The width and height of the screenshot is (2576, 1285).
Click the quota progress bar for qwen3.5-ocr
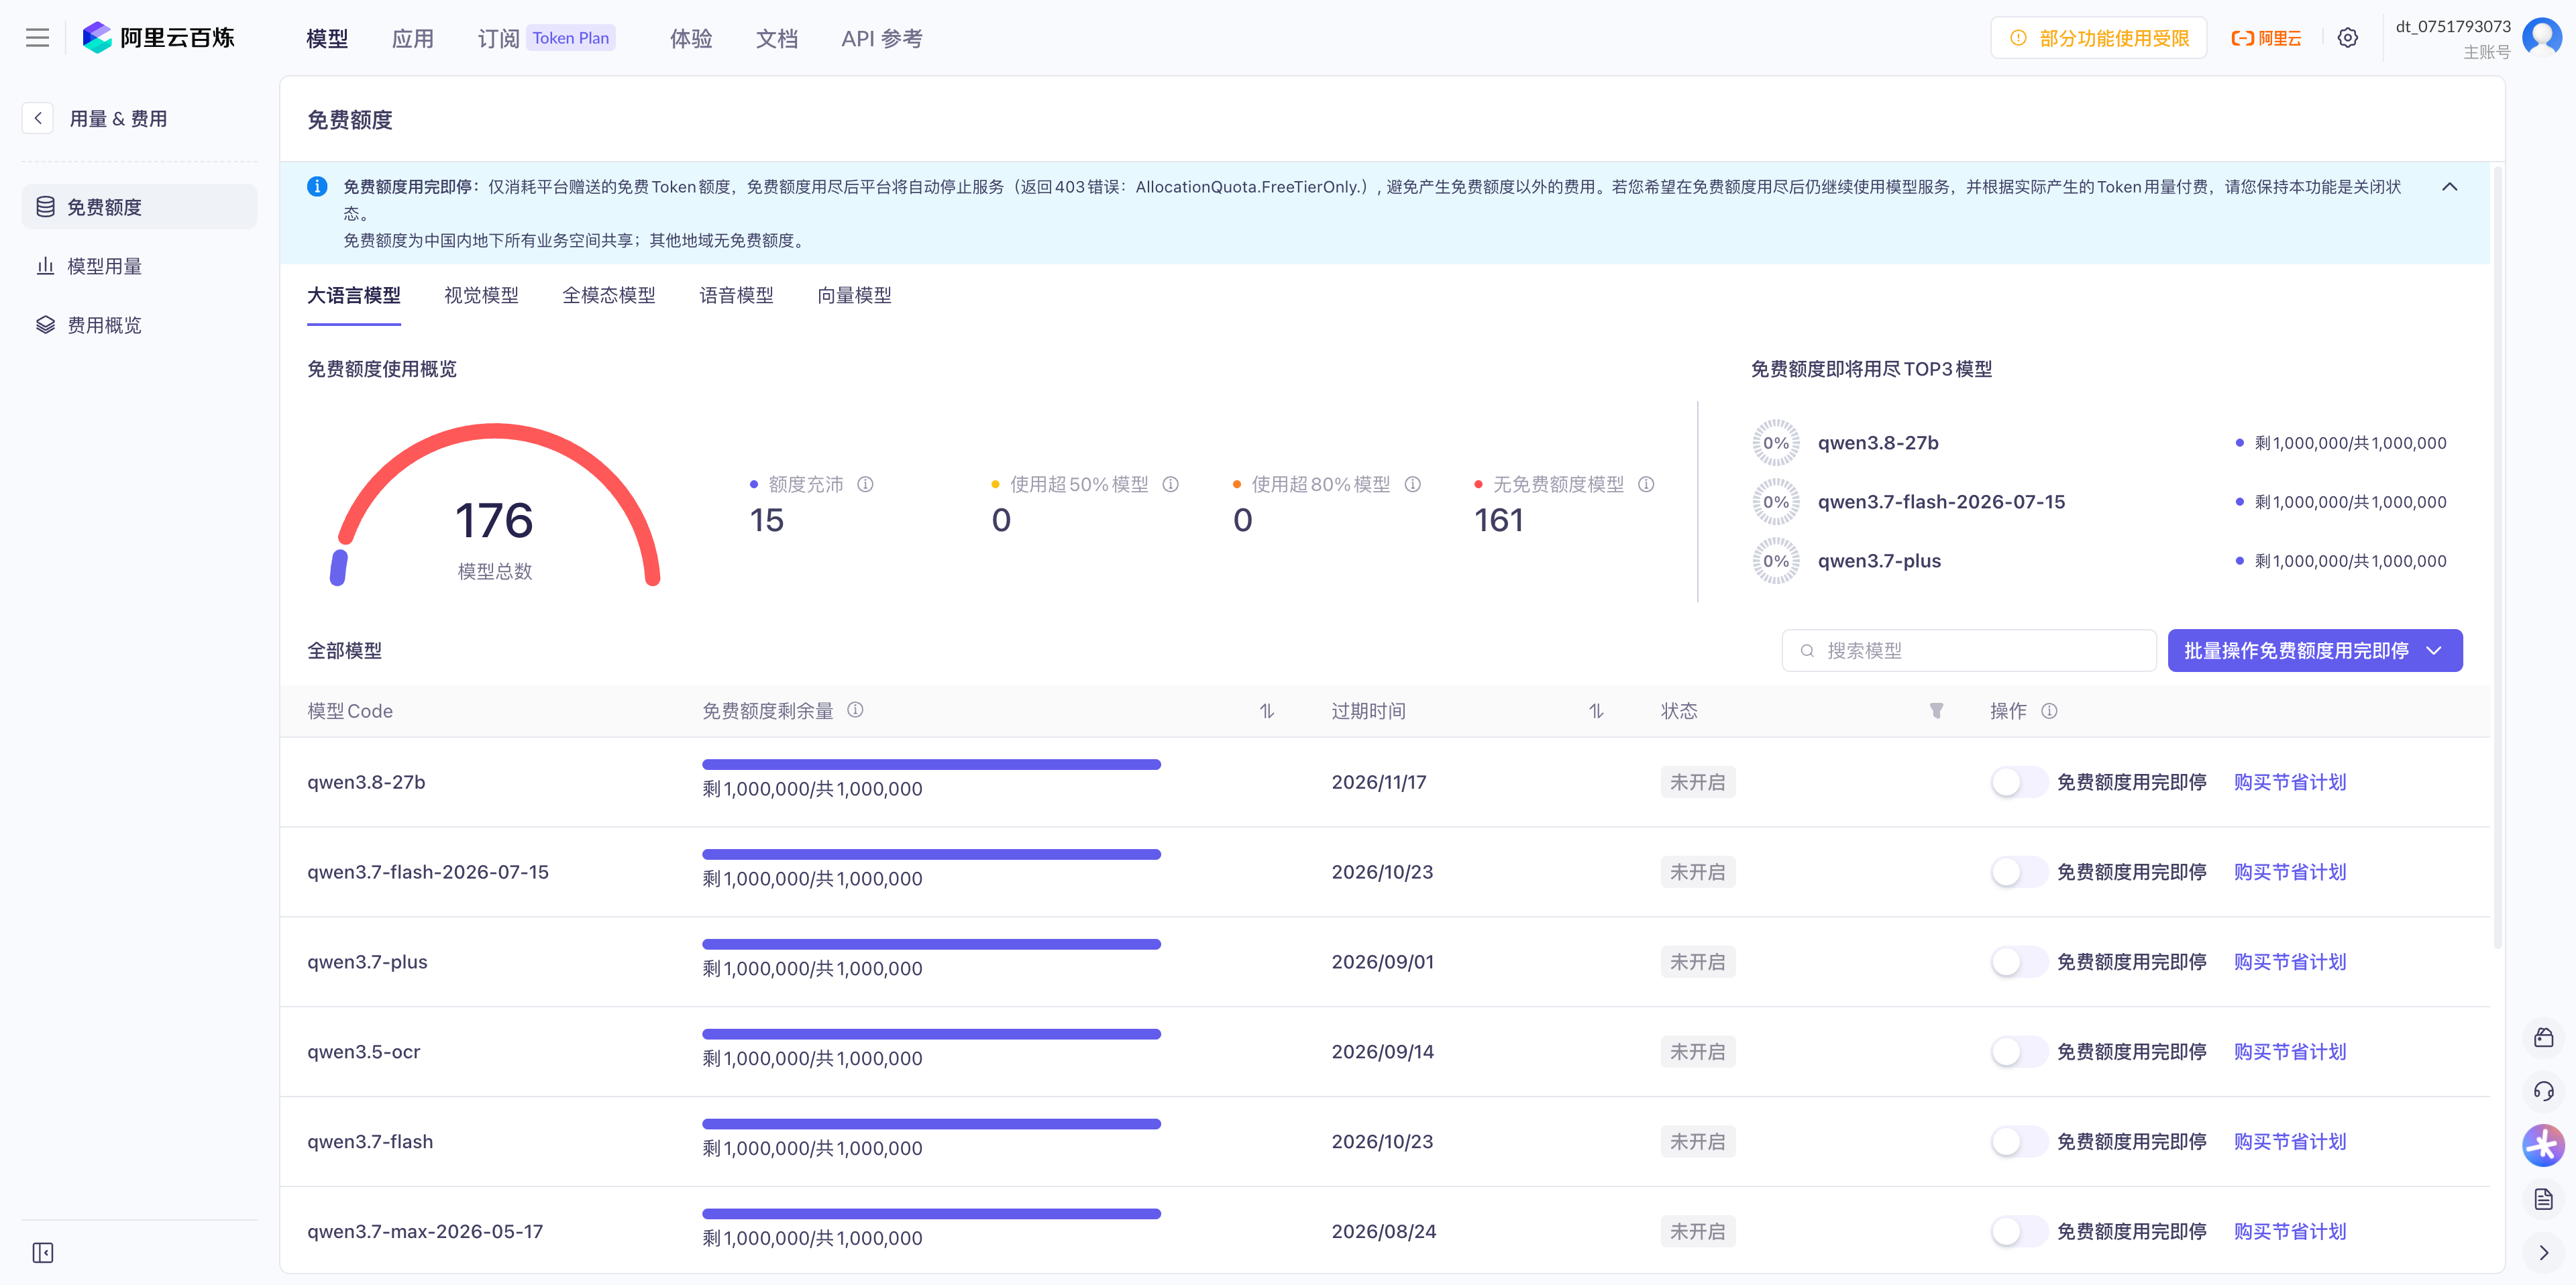[931, 1035]
